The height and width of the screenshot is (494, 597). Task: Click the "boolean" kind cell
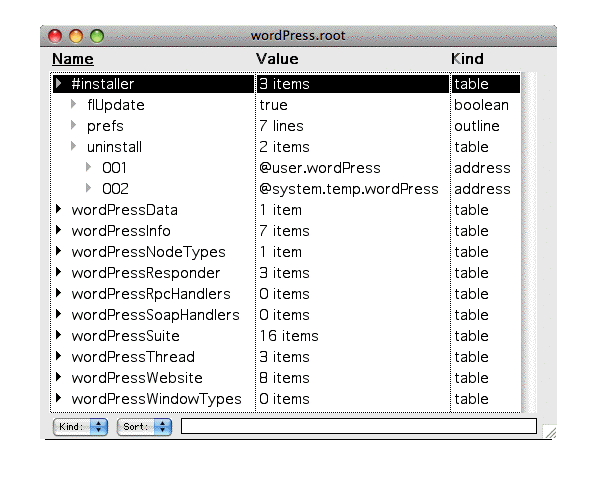(481, 105)
